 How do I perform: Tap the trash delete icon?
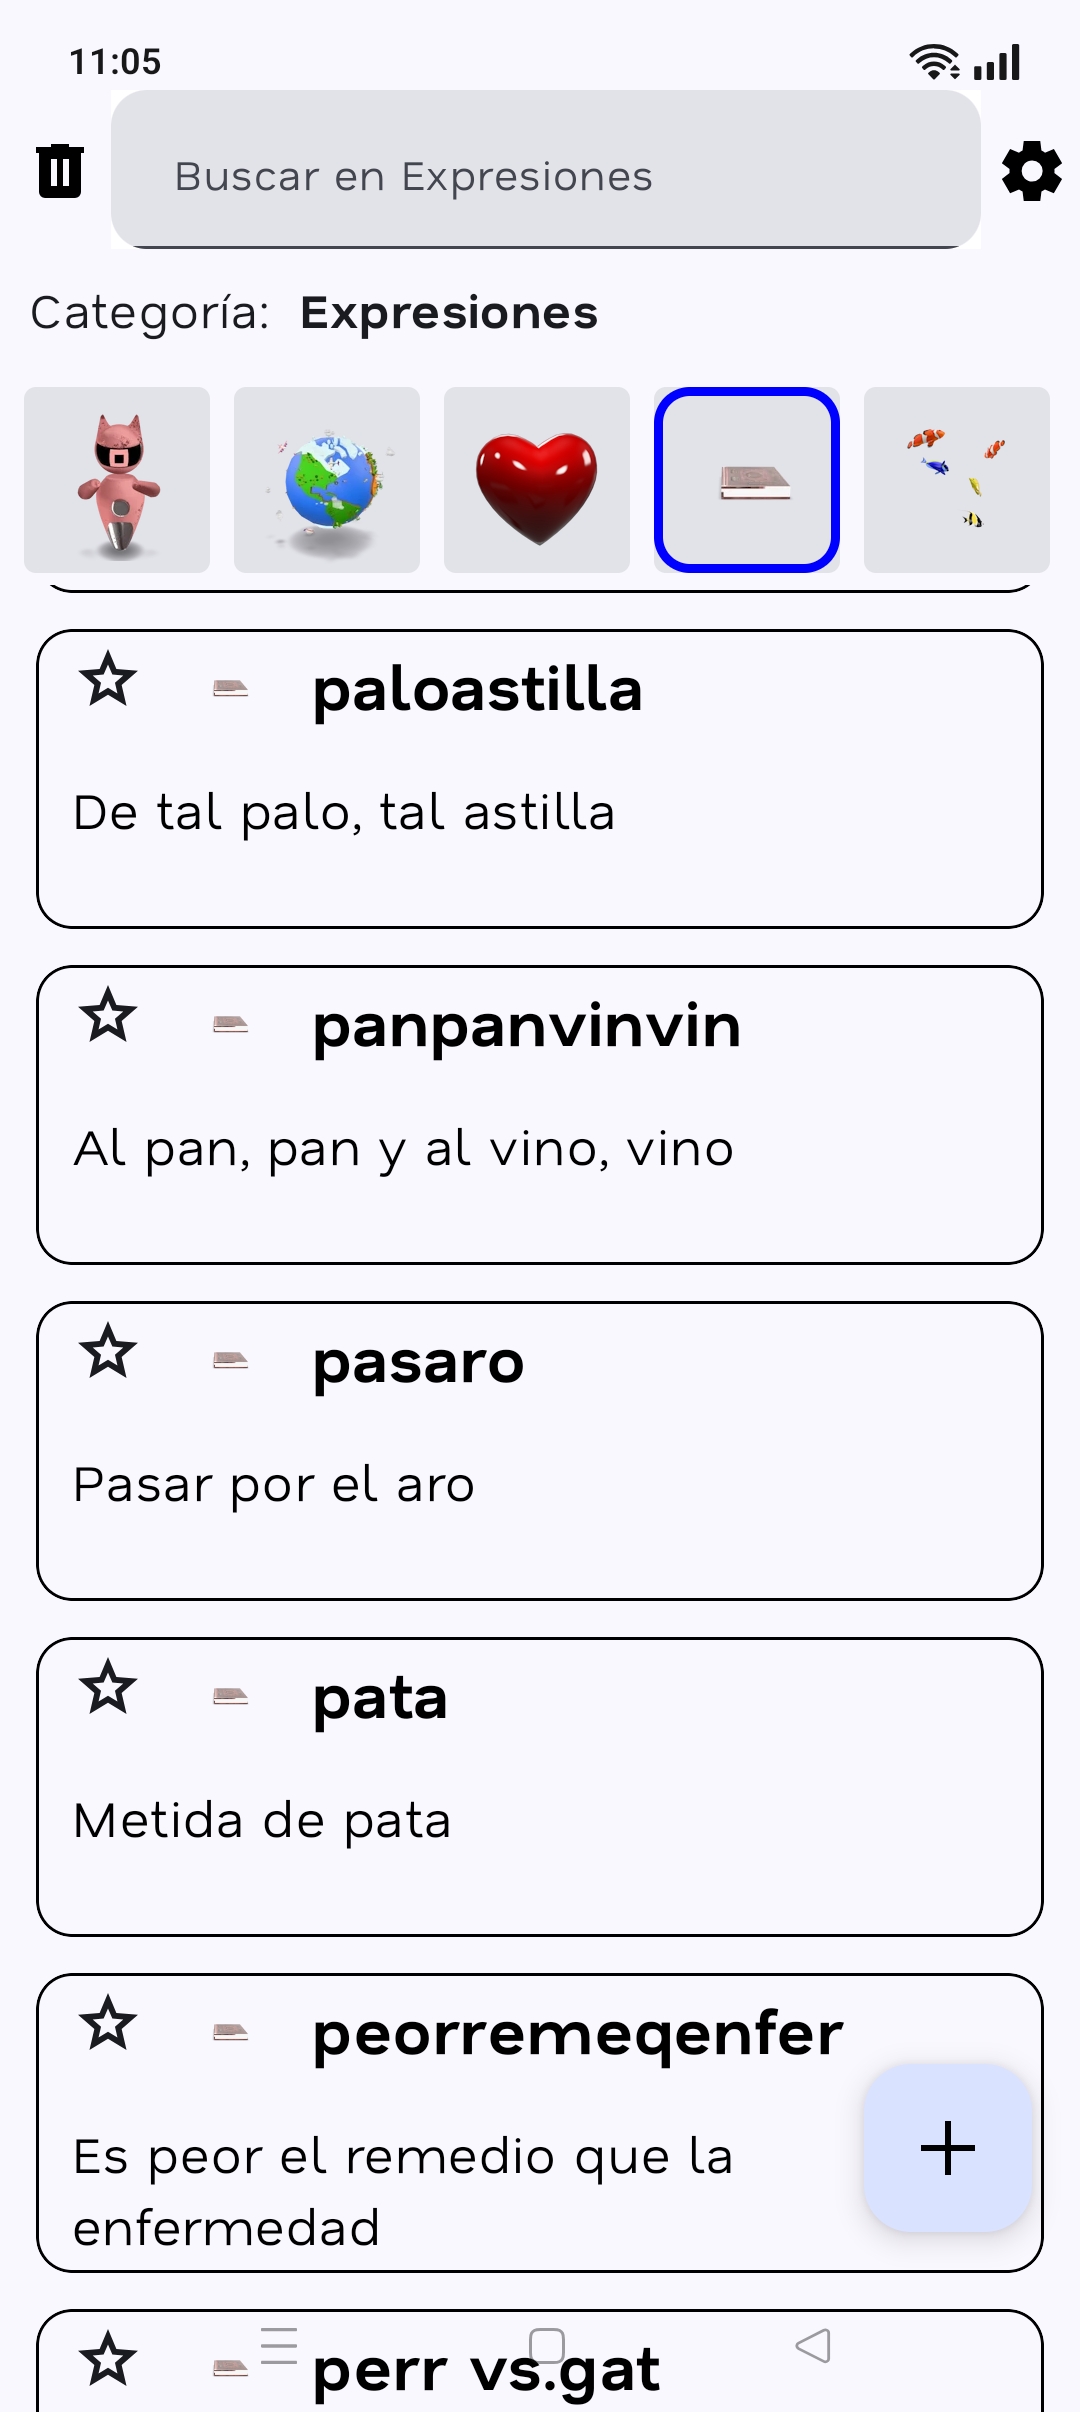pyautogui.click(x=60, y=171)
